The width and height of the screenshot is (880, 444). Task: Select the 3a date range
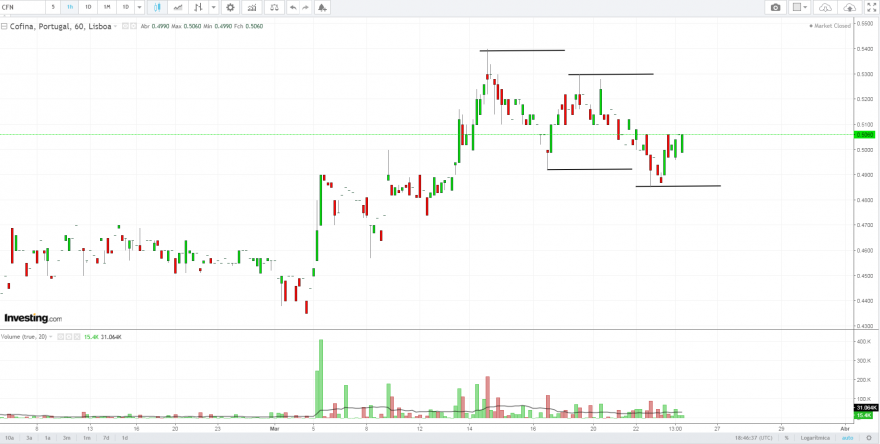[29, 438]
